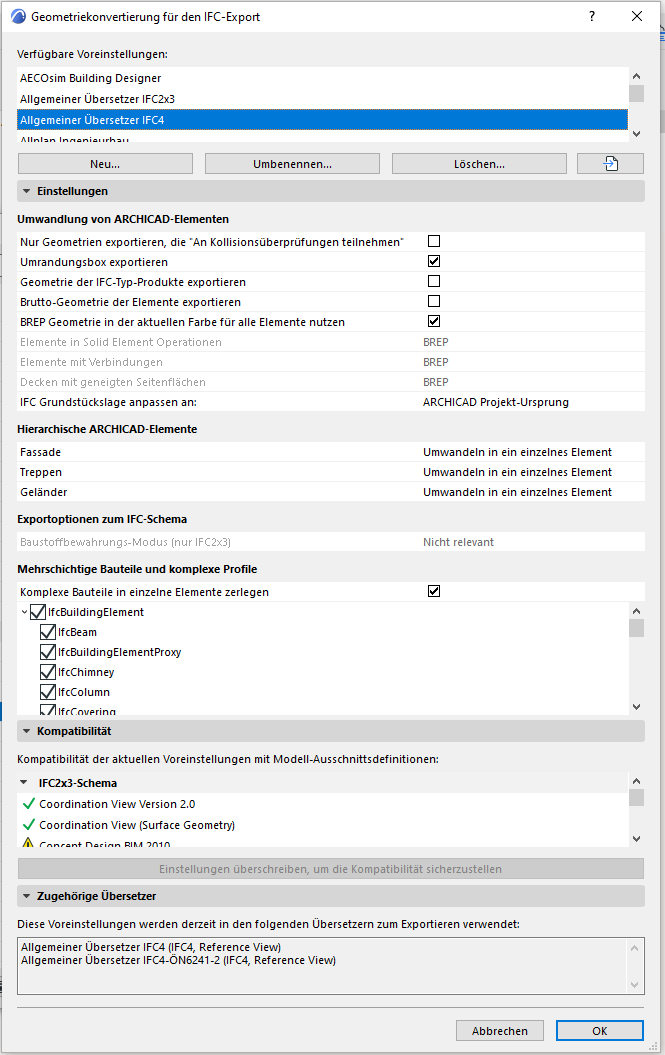The width and height of the screenshot is (665, 1055).
Task: Select AECOsim Building Designer preset
Action: click(90, 78)
